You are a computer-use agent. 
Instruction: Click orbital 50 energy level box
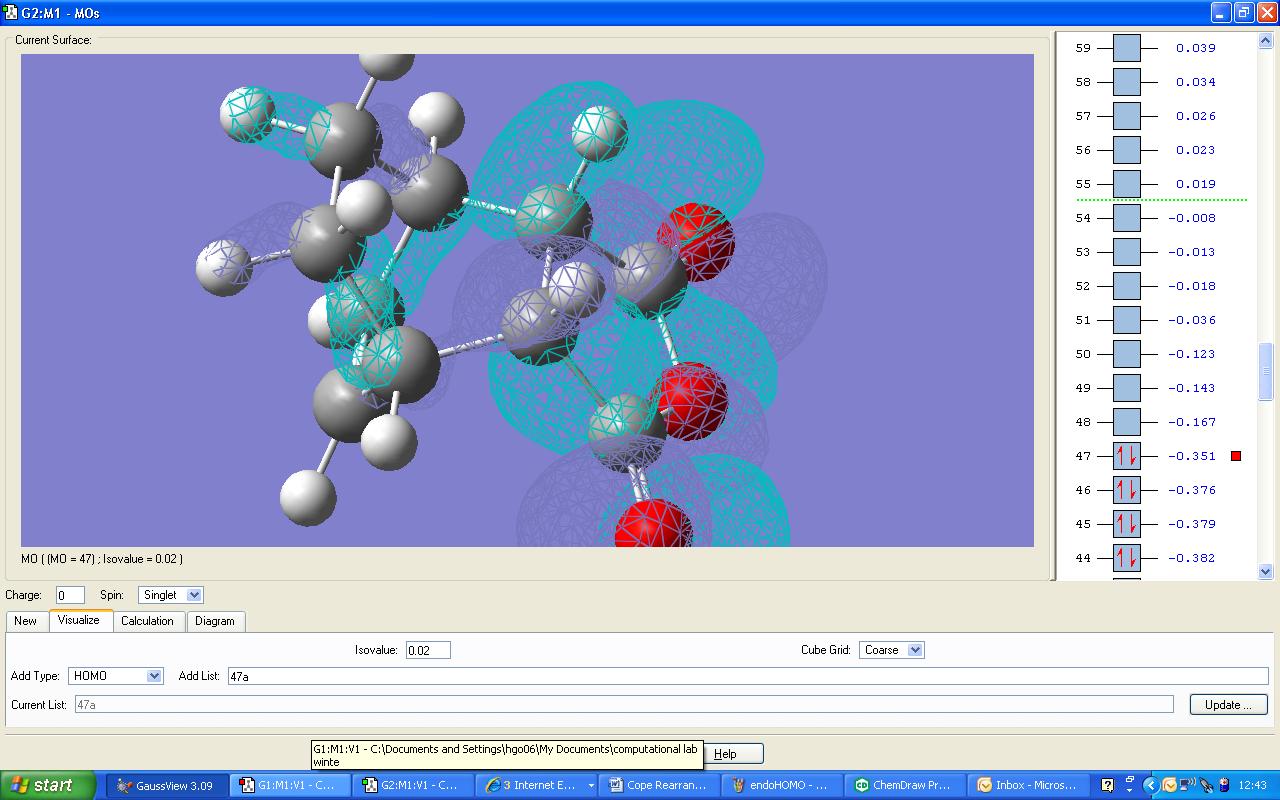[x=1126, y=354]
